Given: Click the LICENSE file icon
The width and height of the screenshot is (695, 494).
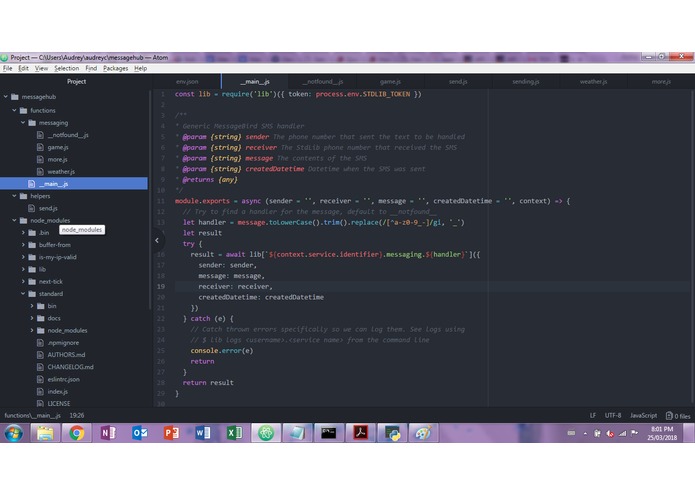Looking at the screenshot, I should (x=40, y=404).
